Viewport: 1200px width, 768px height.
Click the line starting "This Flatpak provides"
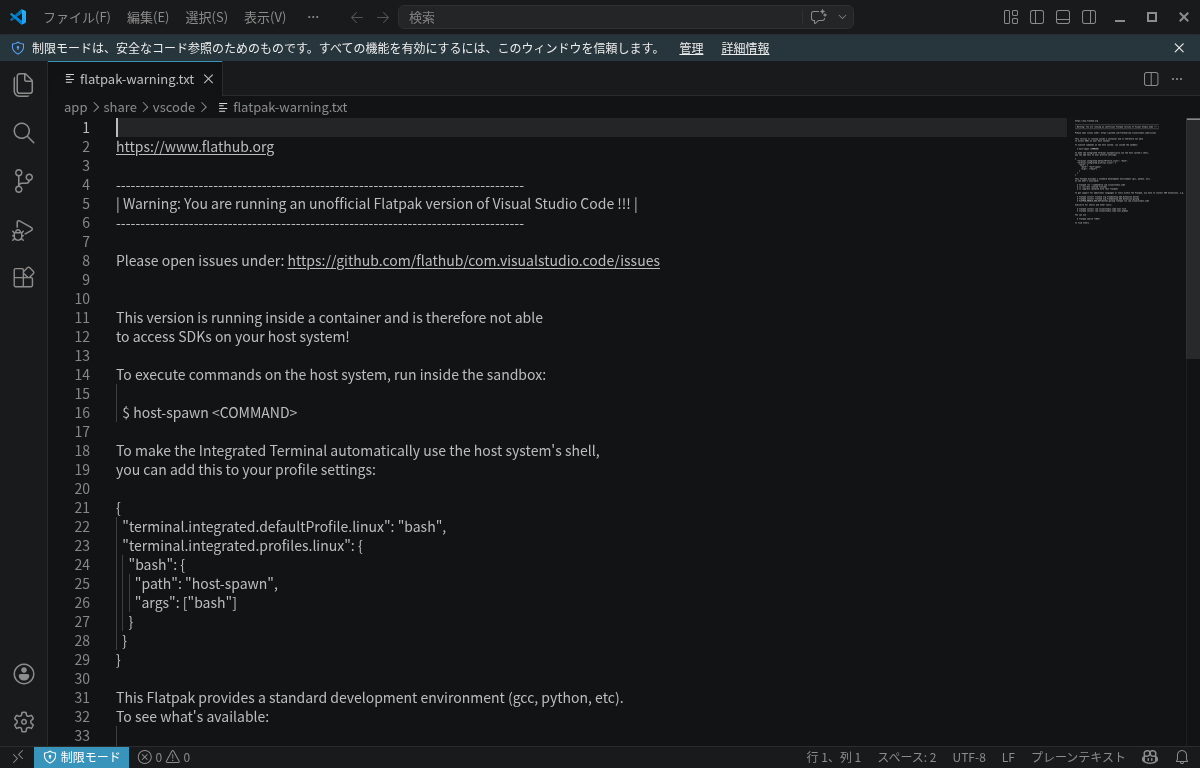pos(370,698)
